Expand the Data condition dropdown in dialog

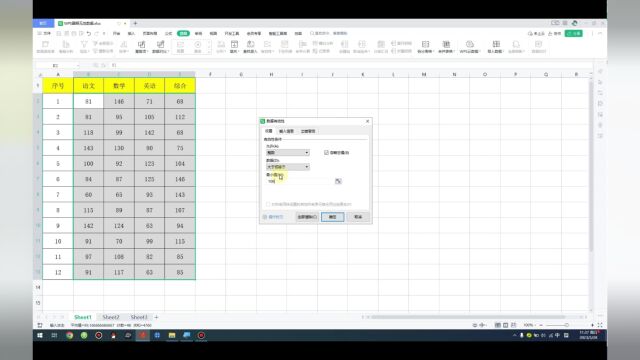288,167
